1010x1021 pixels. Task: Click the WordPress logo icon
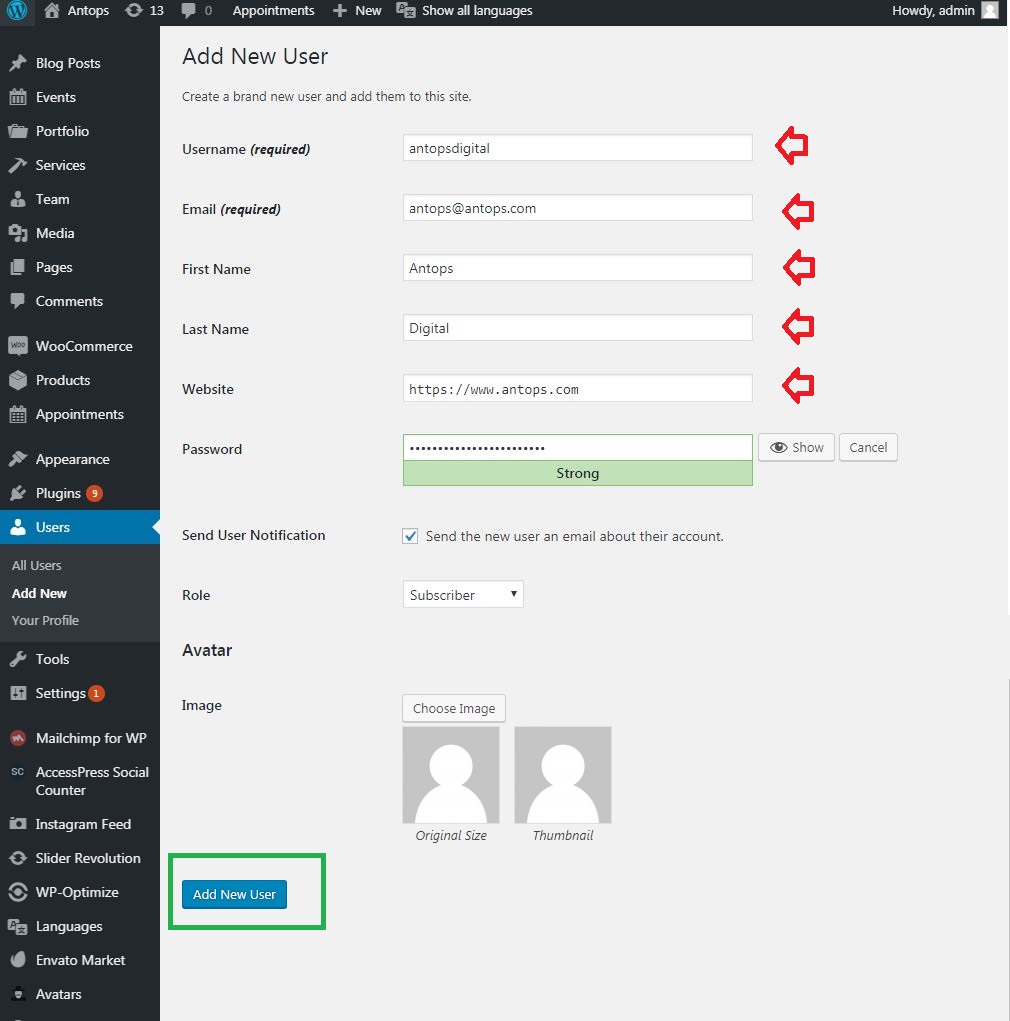(x=16, y=10)
